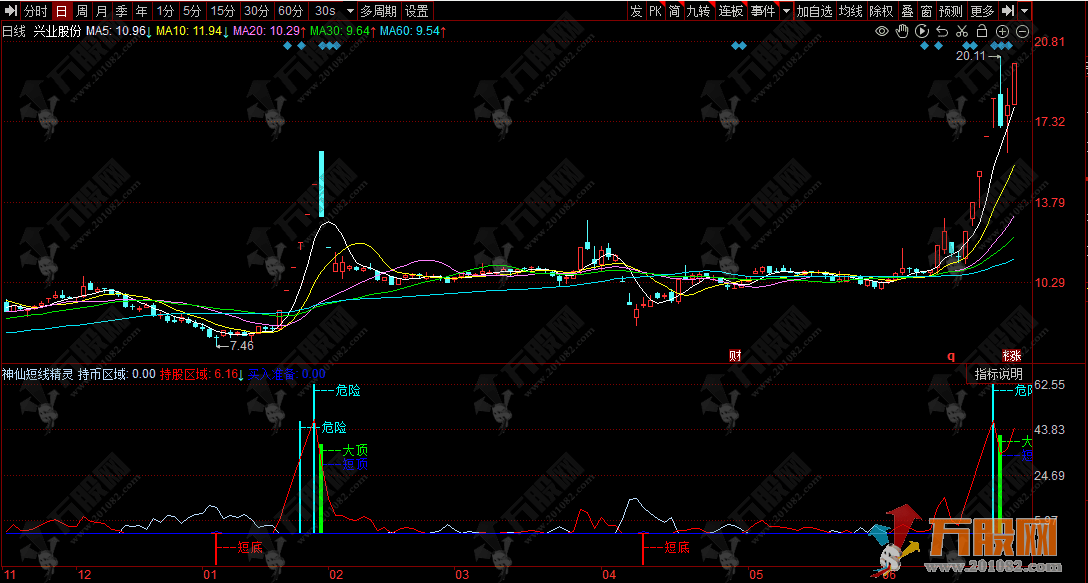This screenshot has height=583, width=1088.
Task: Click the 除权 ex-rights button
Action: coord(881,11)
